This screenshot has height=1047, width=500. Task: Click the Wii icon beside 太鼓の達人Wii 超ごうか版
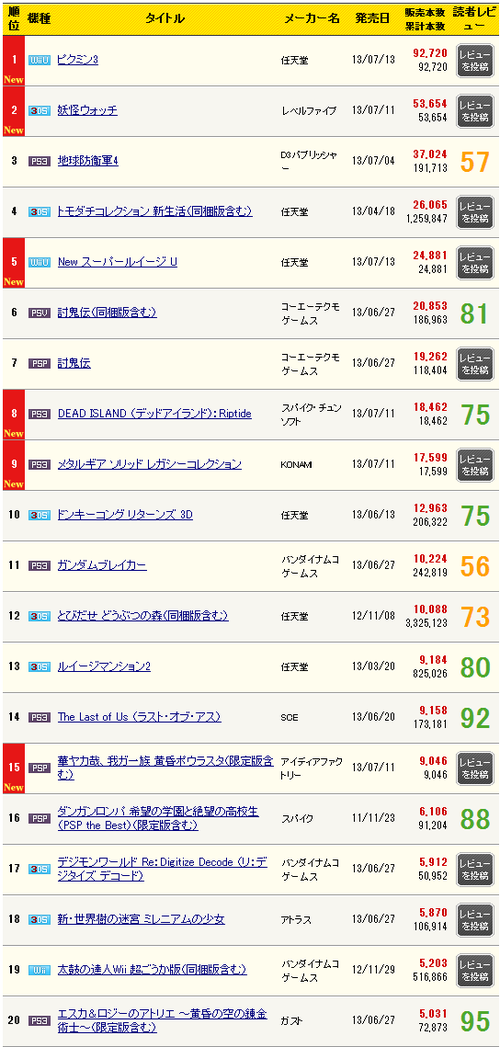pyautogui.click(x=39, y=970)
